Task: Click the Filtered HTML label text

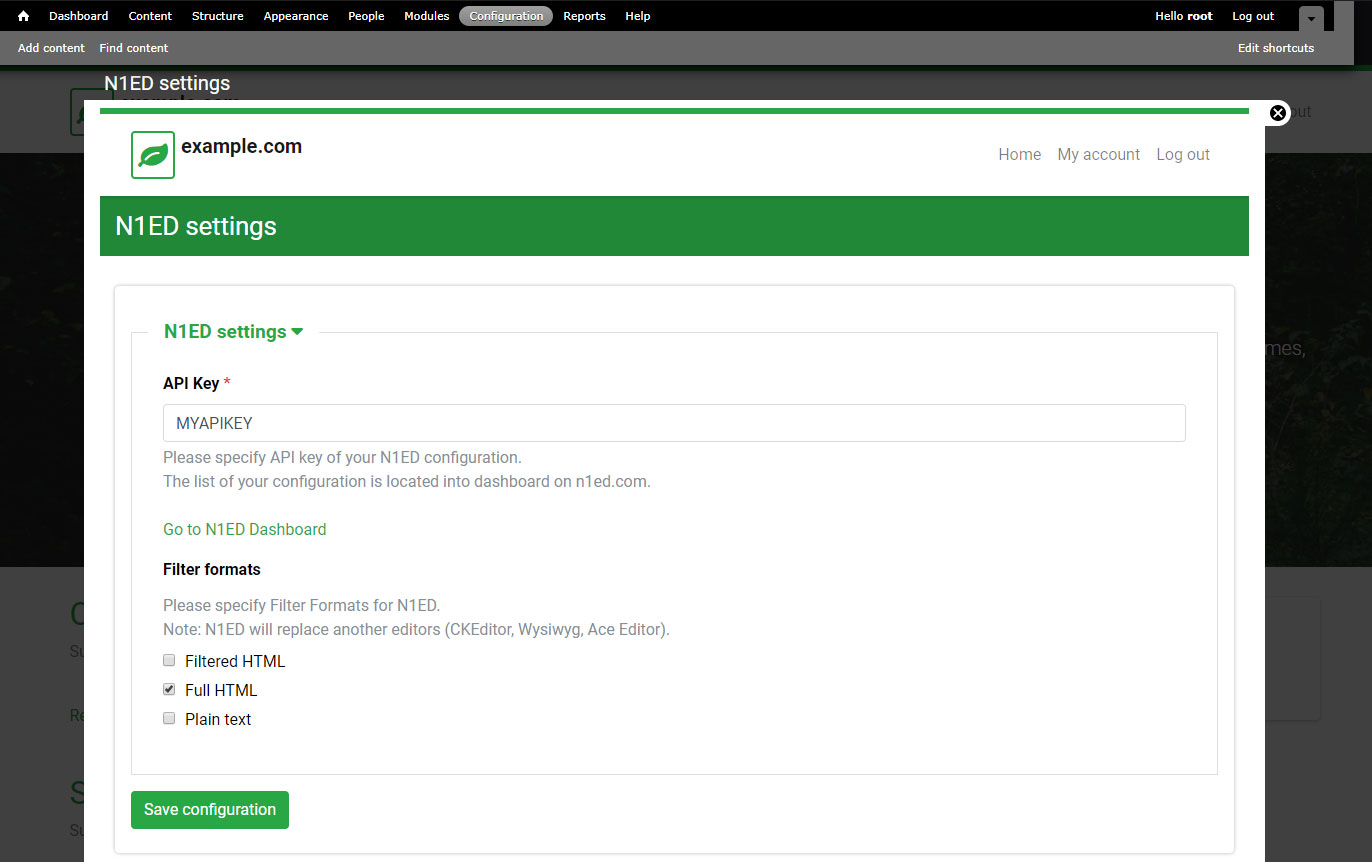Action: click(x=235, y=661)
